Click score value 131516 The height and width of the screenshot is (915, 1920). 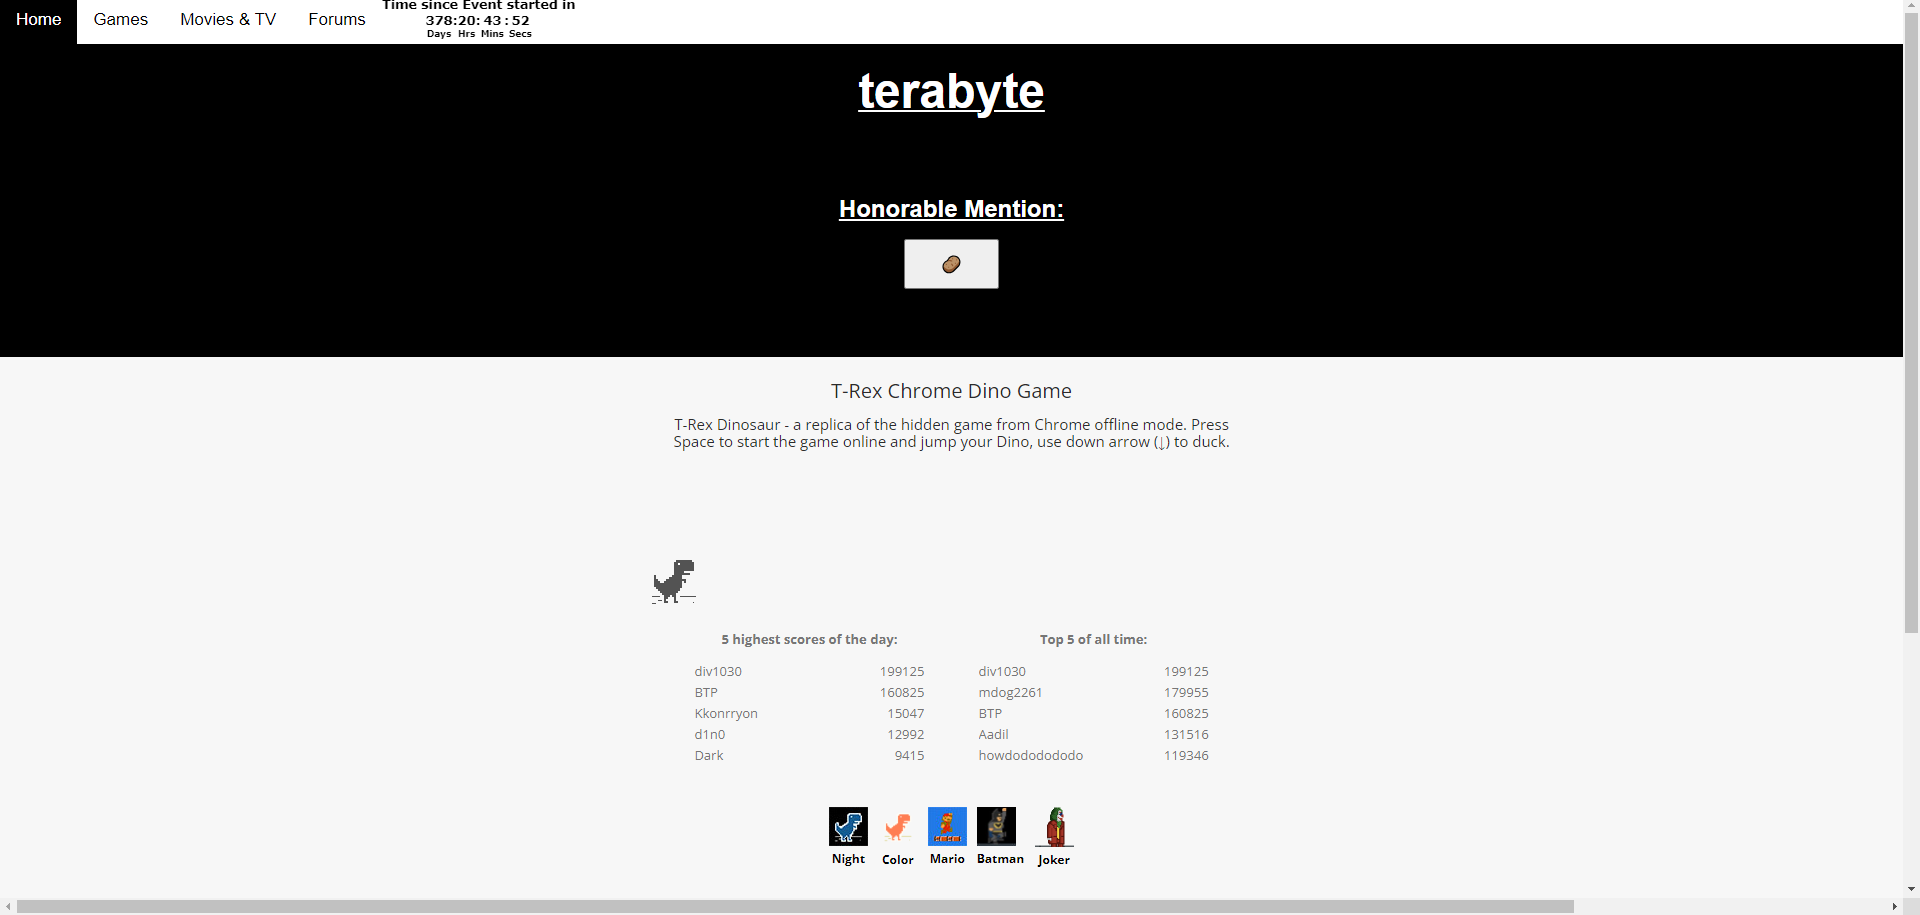[x=1186, y=735]
